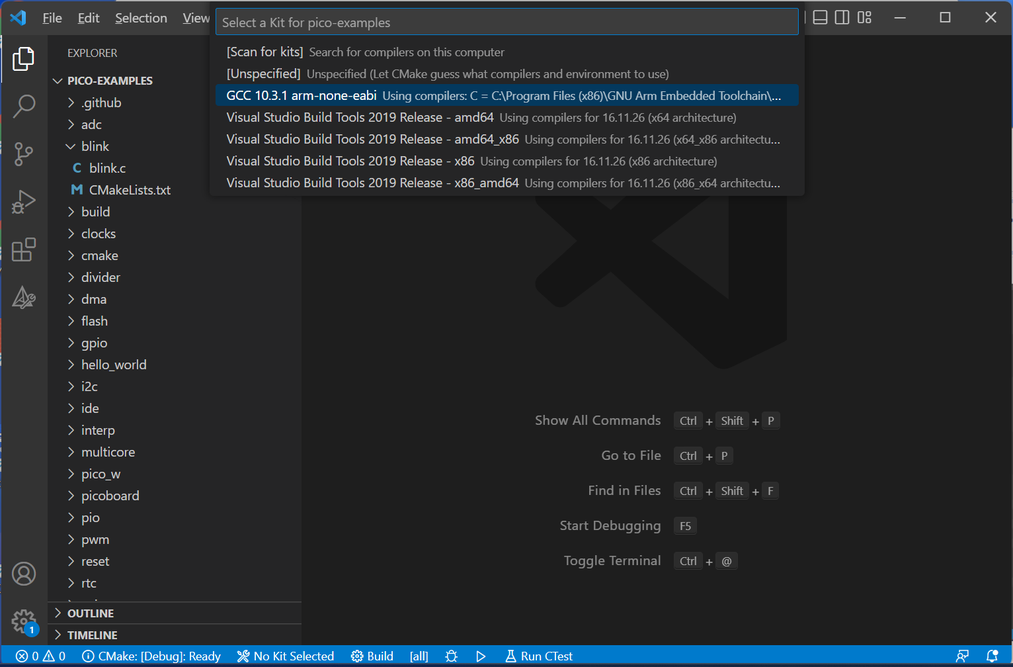Select the GCC 10.3.1 arm-none-eabi kit
1013x667 pixels.
(507, 96)
